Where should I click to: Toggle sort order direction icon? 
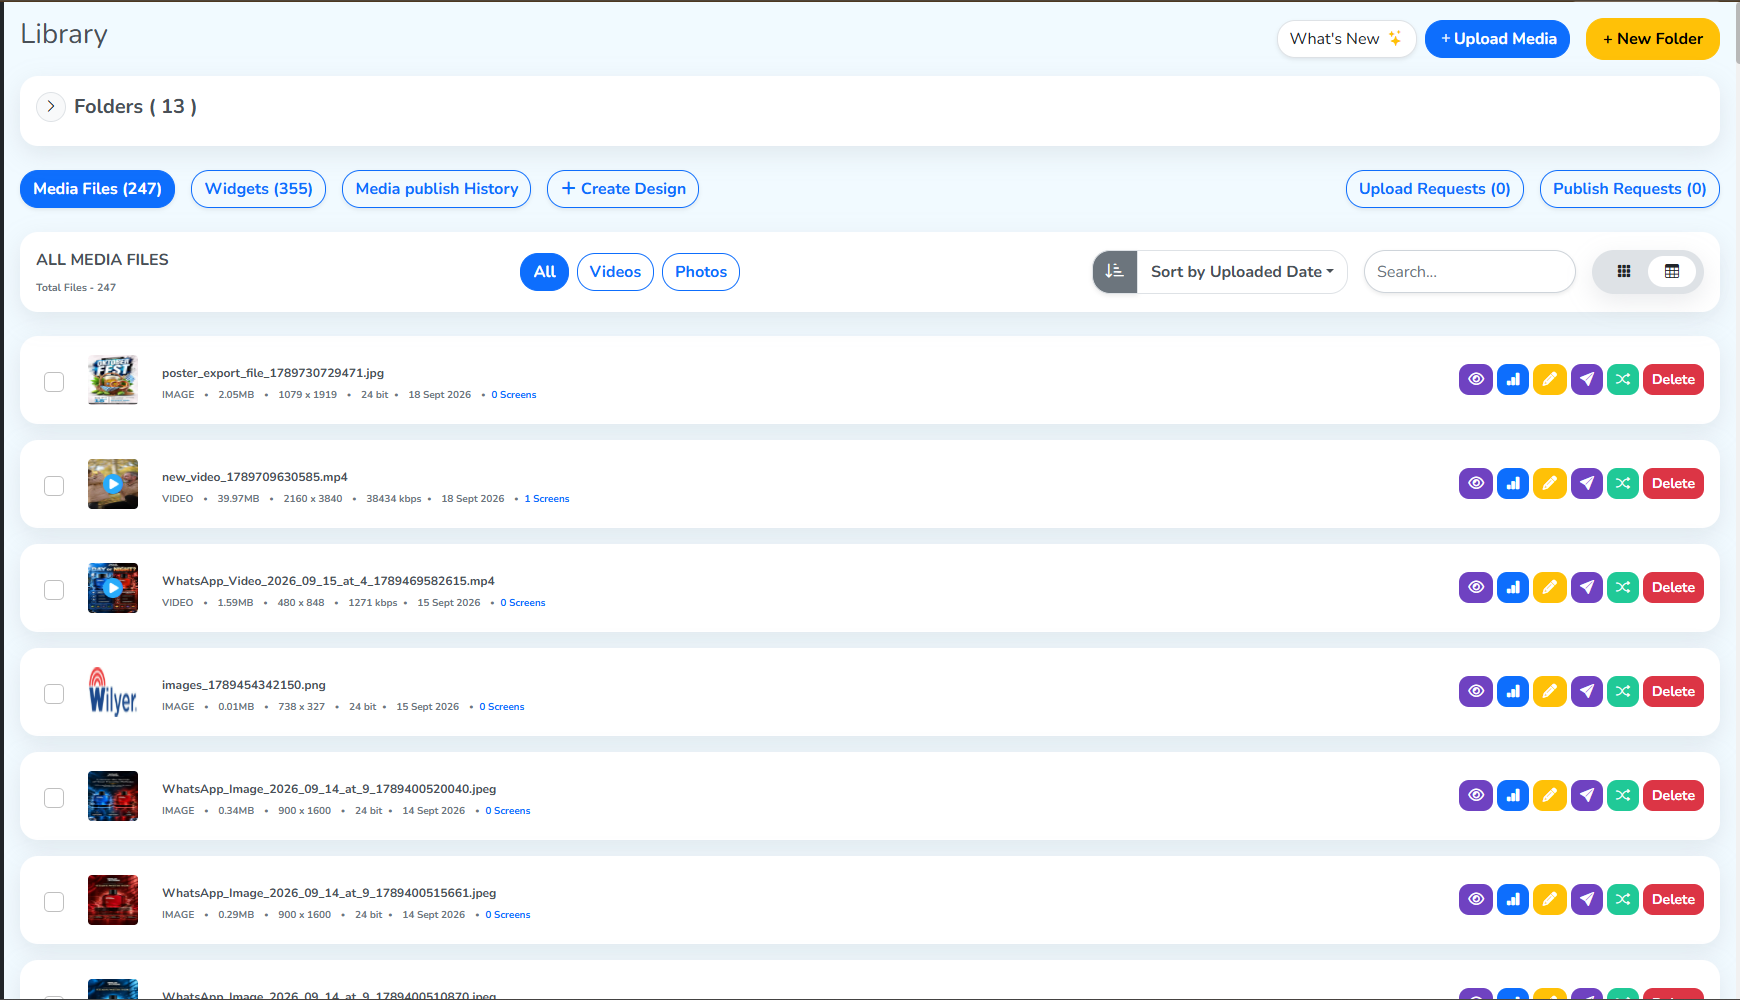1114,271
